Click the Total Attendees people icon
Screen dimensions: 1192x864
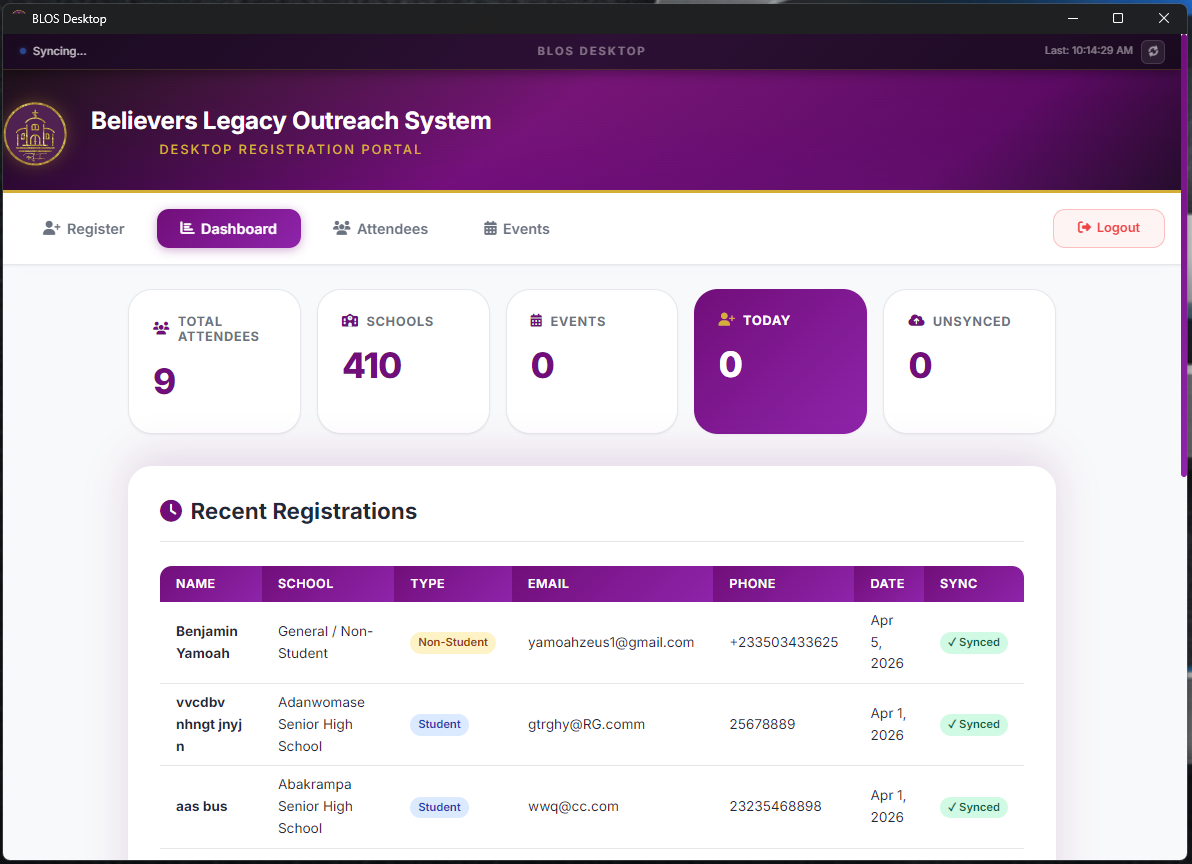(x=161, y=329)
